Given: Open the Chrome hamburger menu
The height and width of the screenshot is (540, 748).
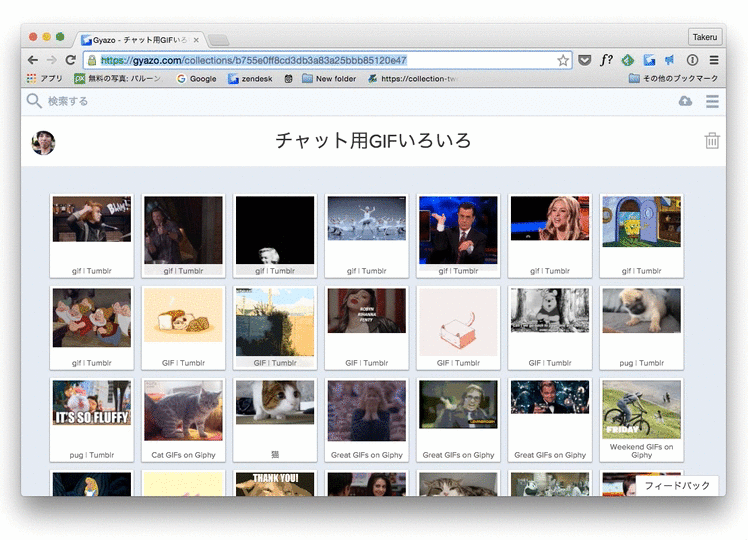Looking at the screenshot, I should click(714, 60).
